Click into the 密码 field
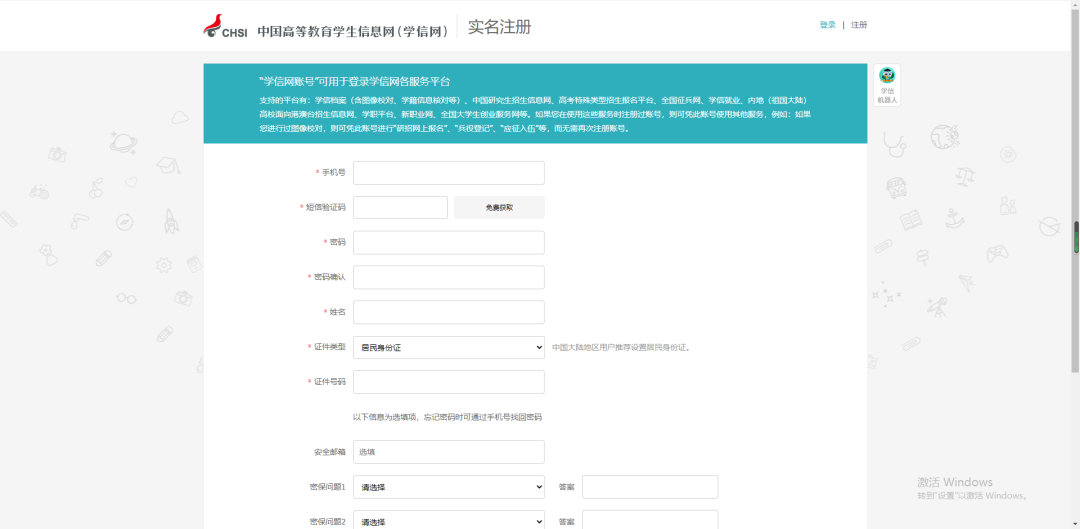 [x=448, y=242]
